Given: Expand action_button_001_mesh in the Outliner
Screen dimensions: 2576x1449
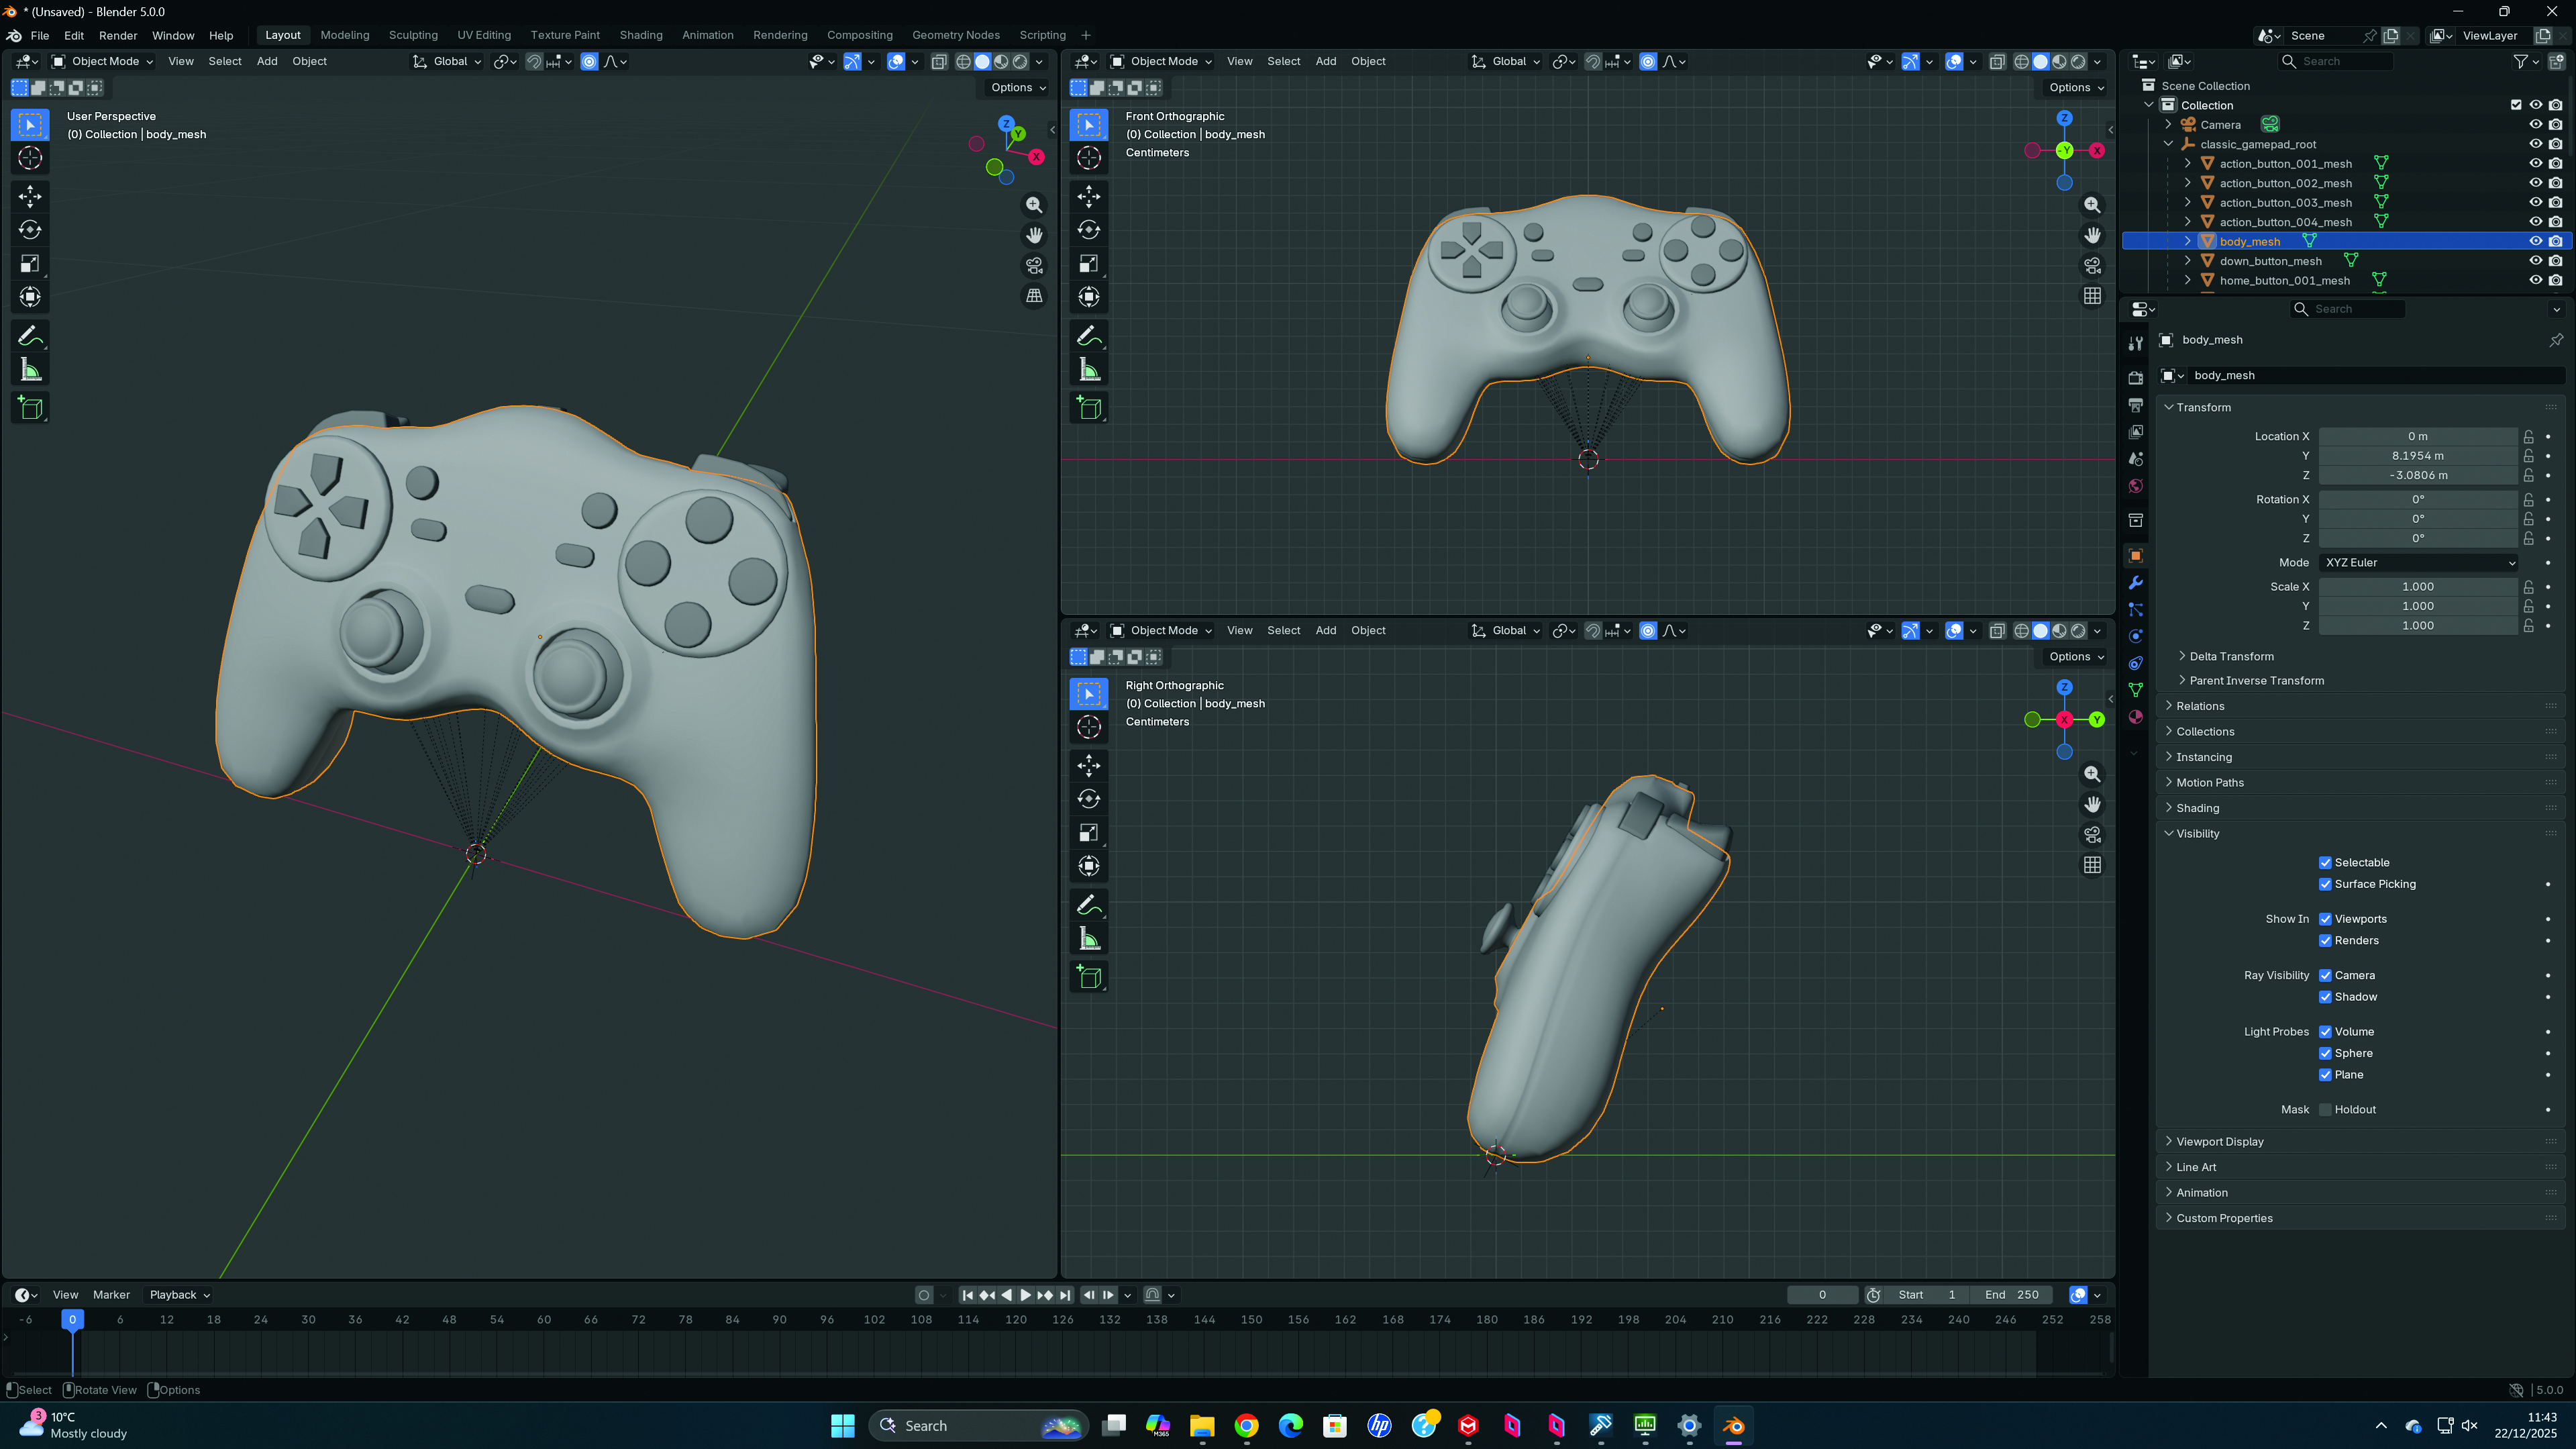Looking at the screenshot, I should [2188, 162].
